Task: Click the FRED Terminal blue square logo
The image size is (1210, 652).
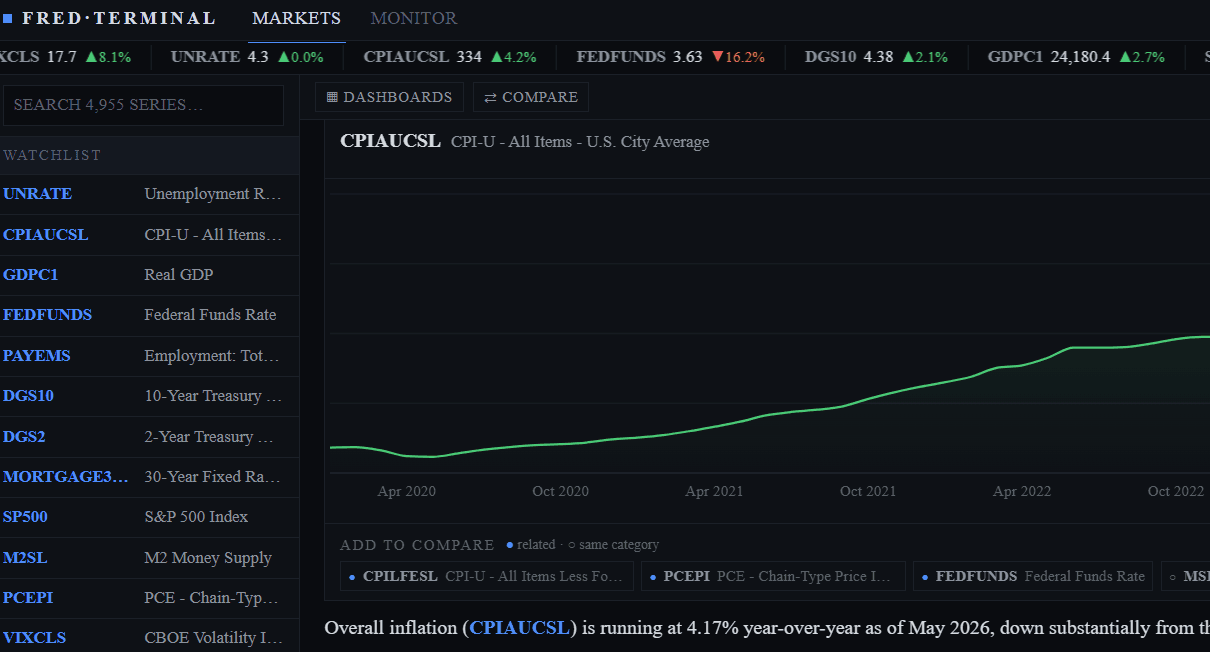Action: point(8,18)
